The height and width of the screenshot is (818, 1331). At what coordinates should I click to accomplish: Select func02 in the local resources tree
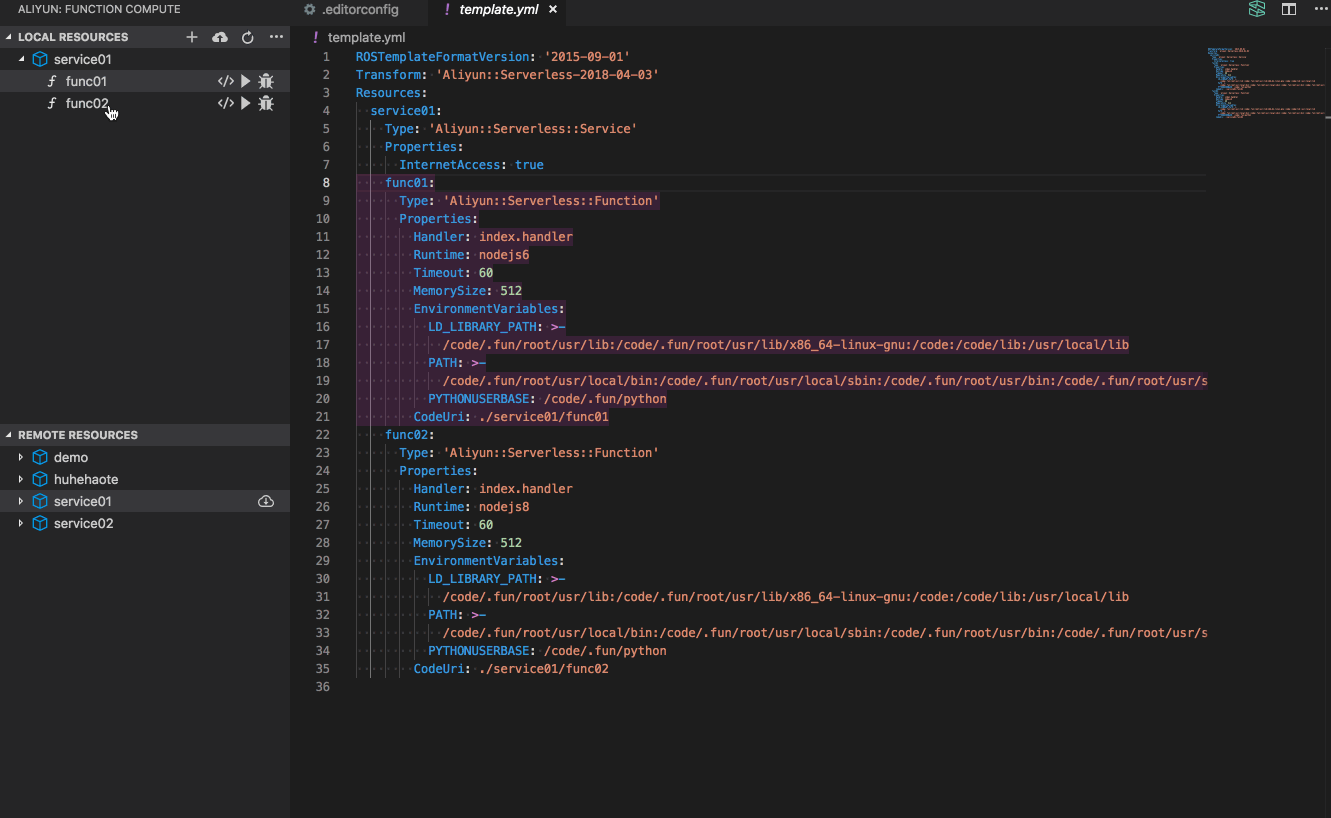[x=87, y=103]
